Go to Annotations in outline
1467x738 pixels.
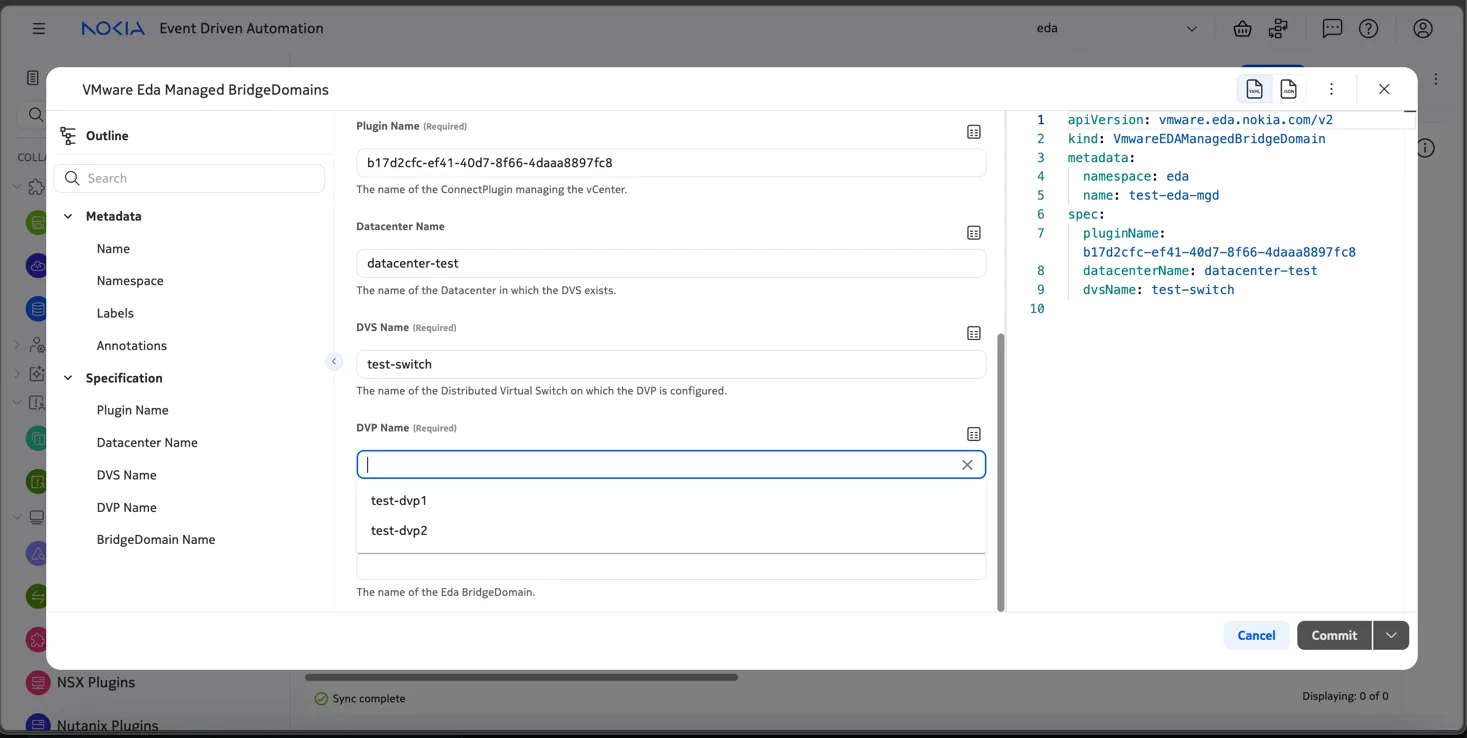pyautogui.click(x=132, y=345)
